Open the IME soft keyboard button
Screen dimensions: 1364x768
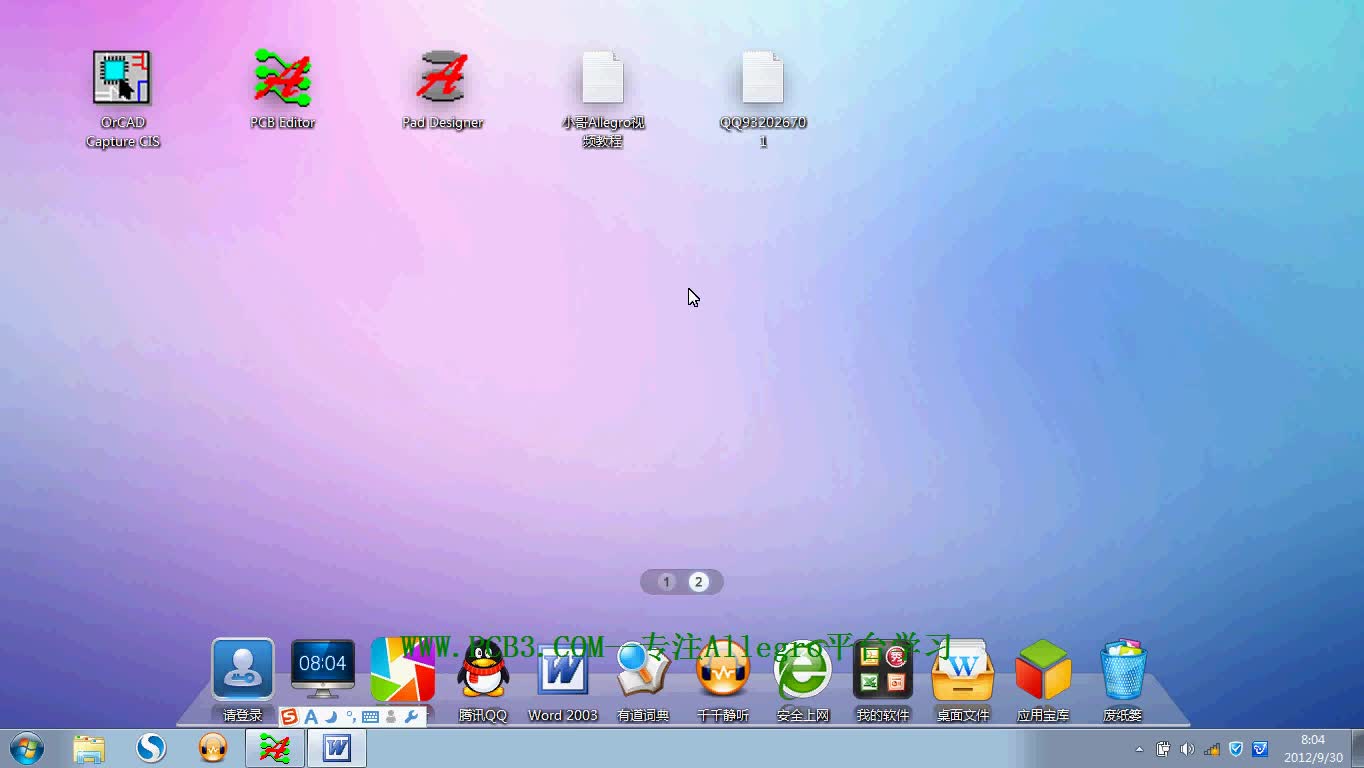[370, 717]
